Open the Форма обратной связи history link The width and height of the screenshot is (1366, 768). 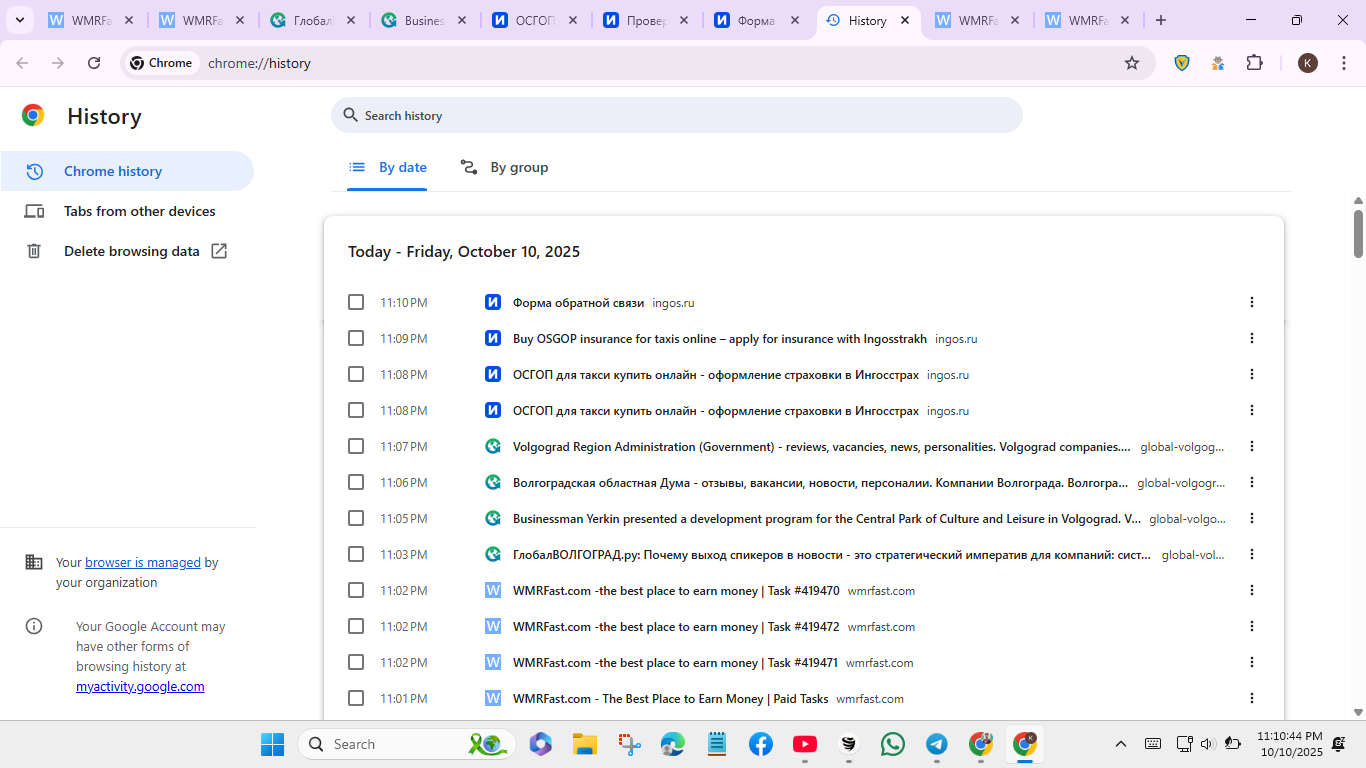point(578,303)
